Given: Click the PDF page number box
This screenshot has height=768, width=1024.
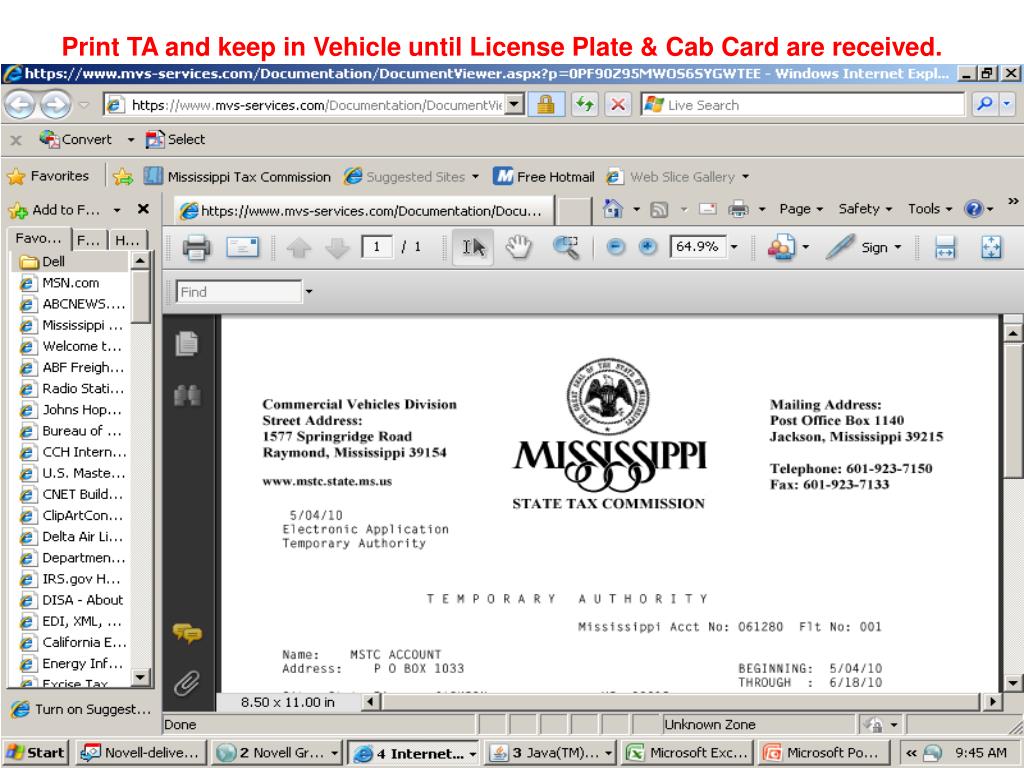Looking at the screenshot, I should (x=376, y=247).
